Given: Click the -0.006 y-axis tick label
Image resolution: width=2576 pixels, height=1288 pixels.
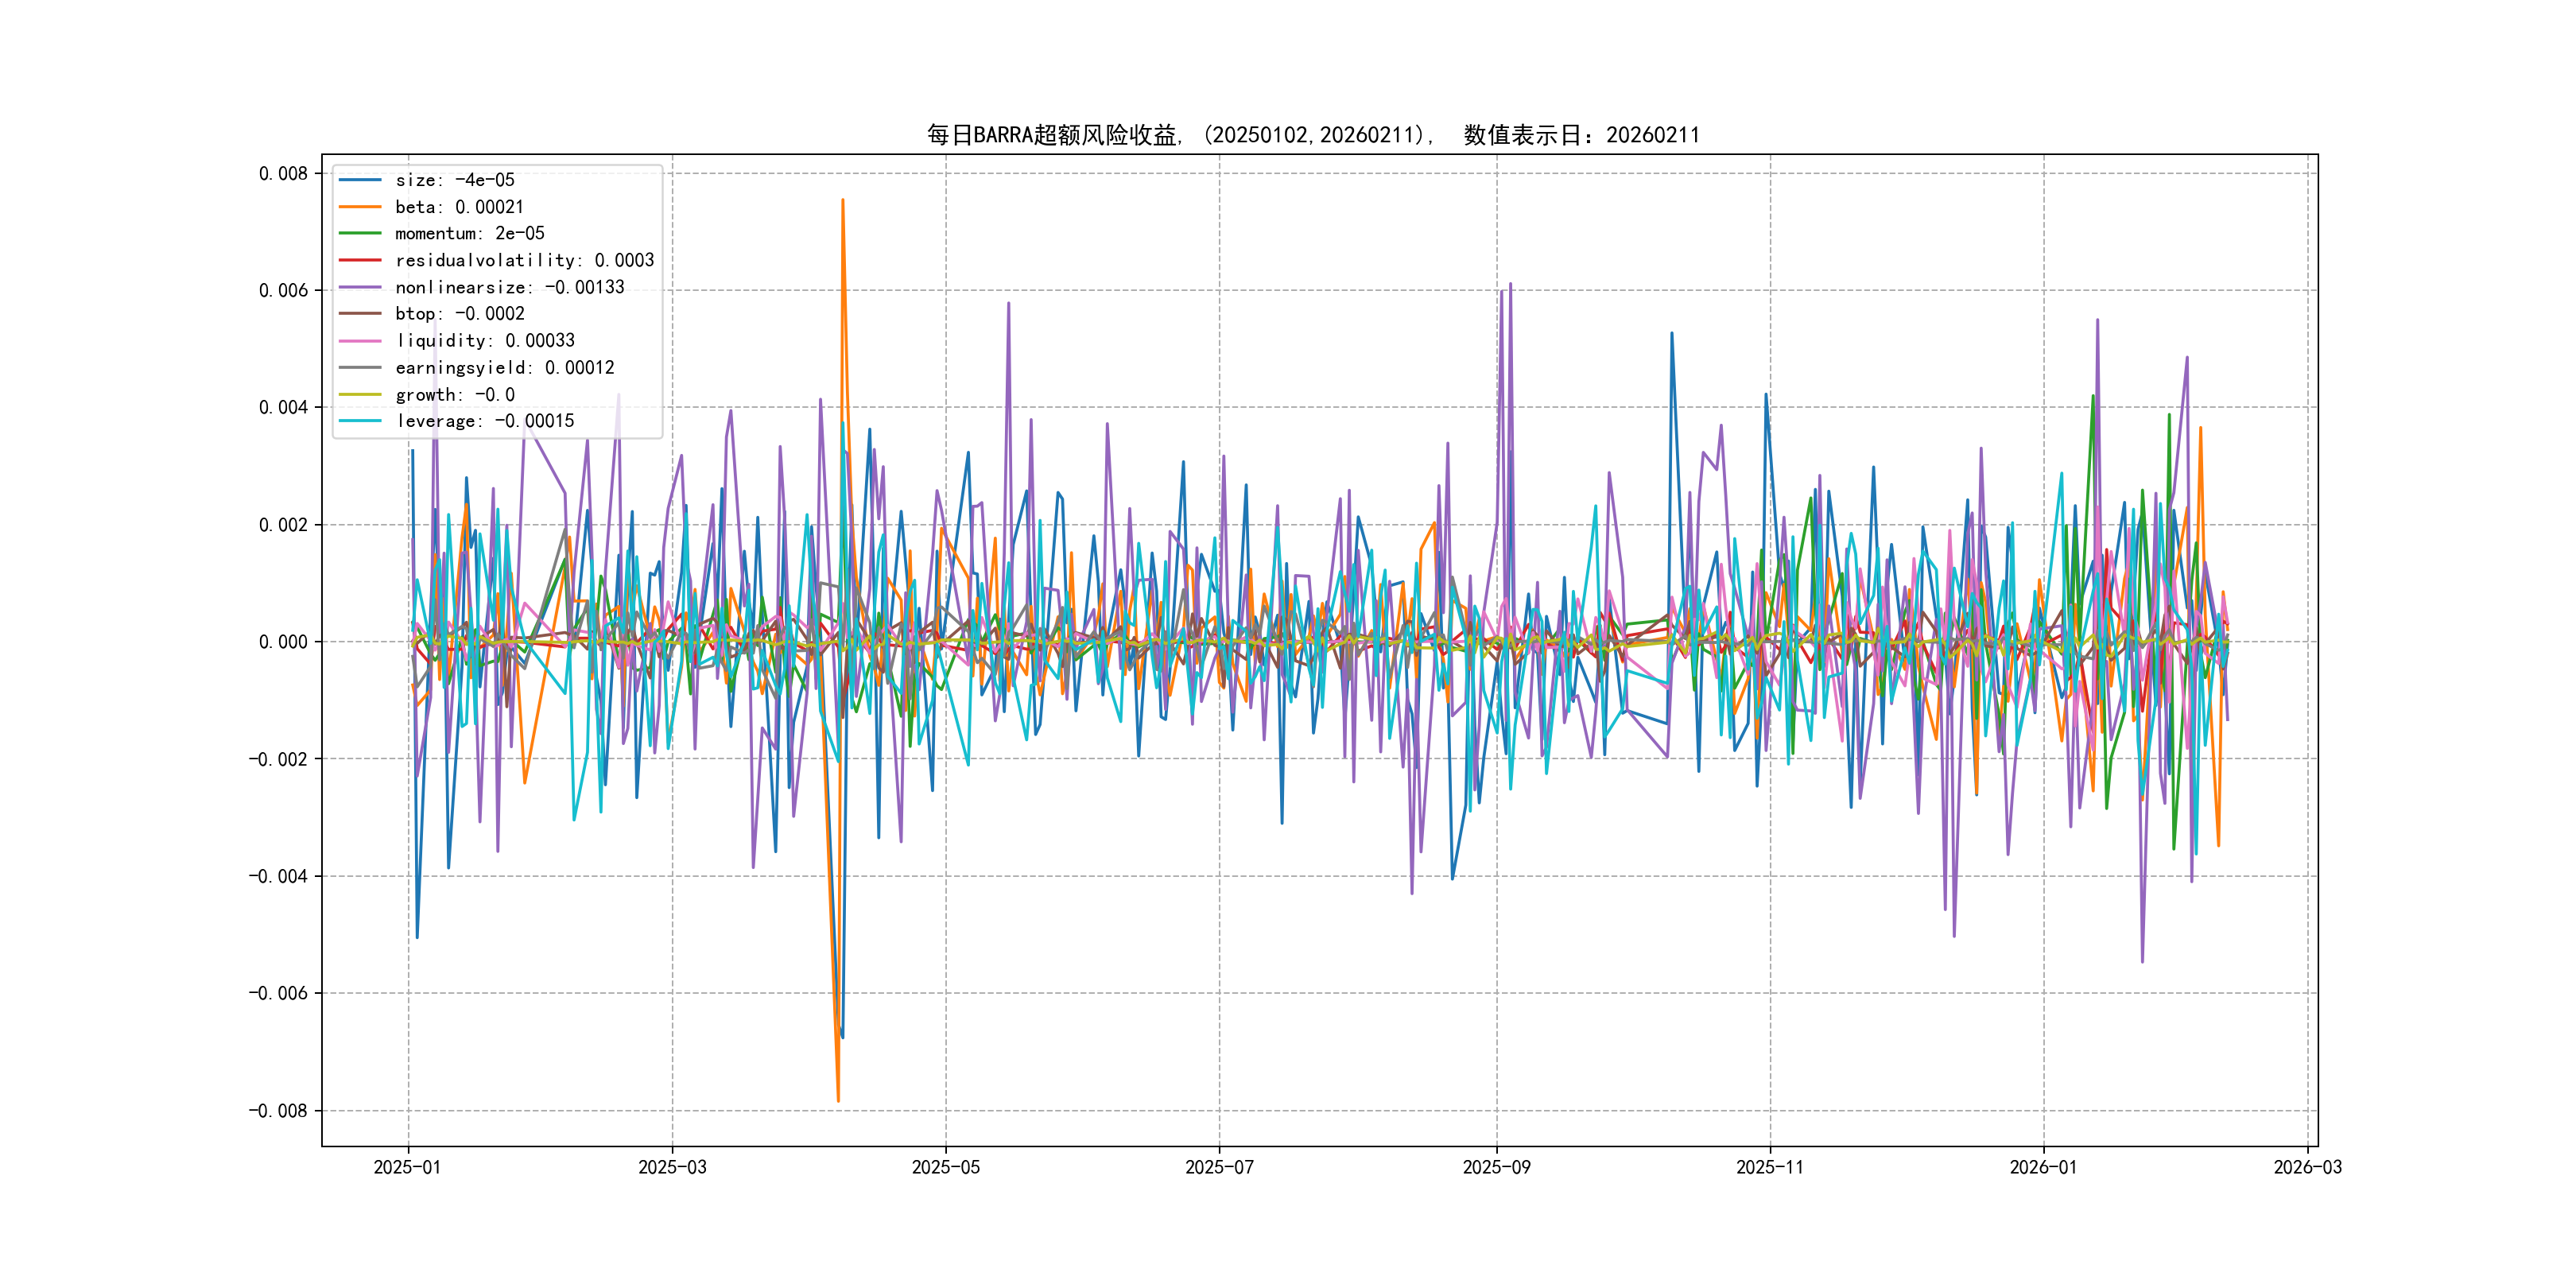Looking at the screenshot, I should 278,993.
